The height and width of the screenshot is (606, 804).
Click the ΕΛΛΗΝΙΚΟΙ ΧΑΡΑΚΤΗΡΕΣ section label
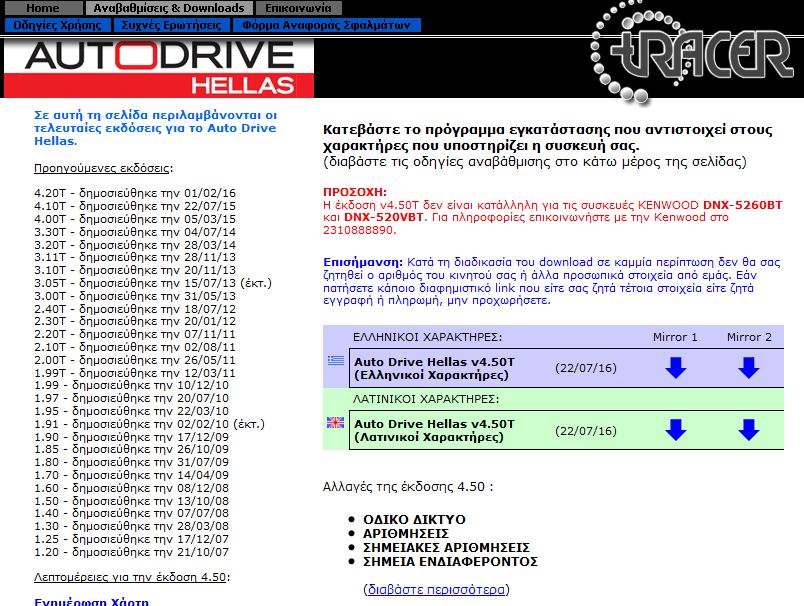(428, 337)
